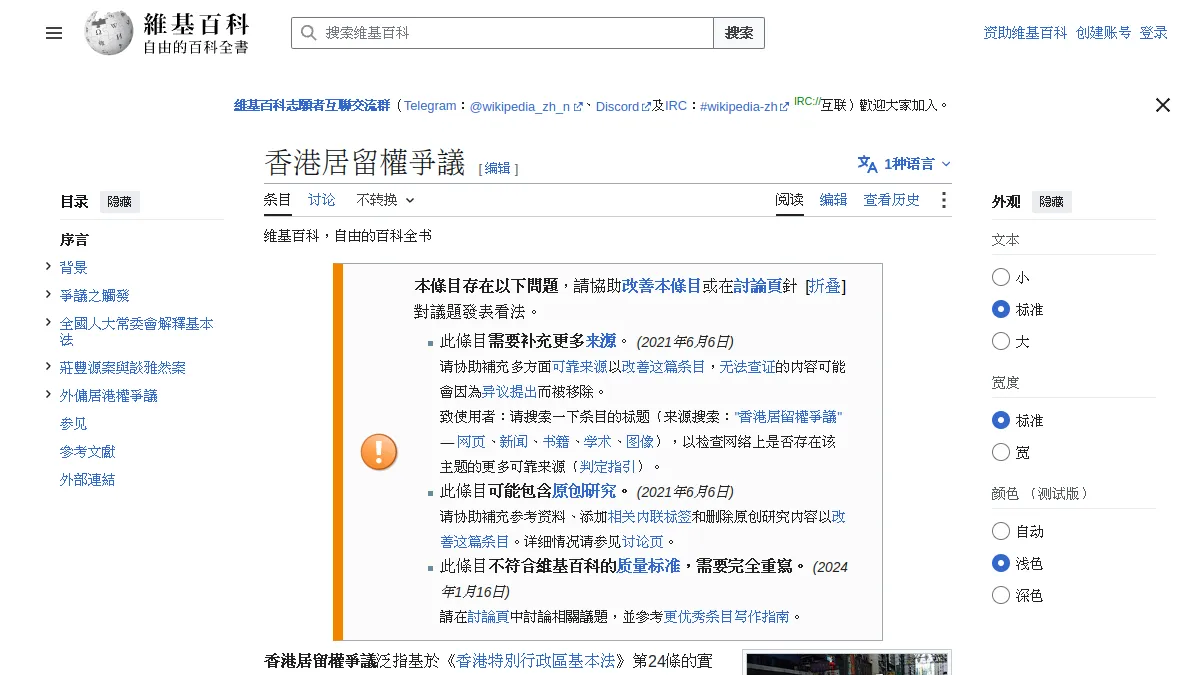The height and width of the screenshot is (675, 1200).
Task: Click external link icon after Discord
Action: [646, 106]
